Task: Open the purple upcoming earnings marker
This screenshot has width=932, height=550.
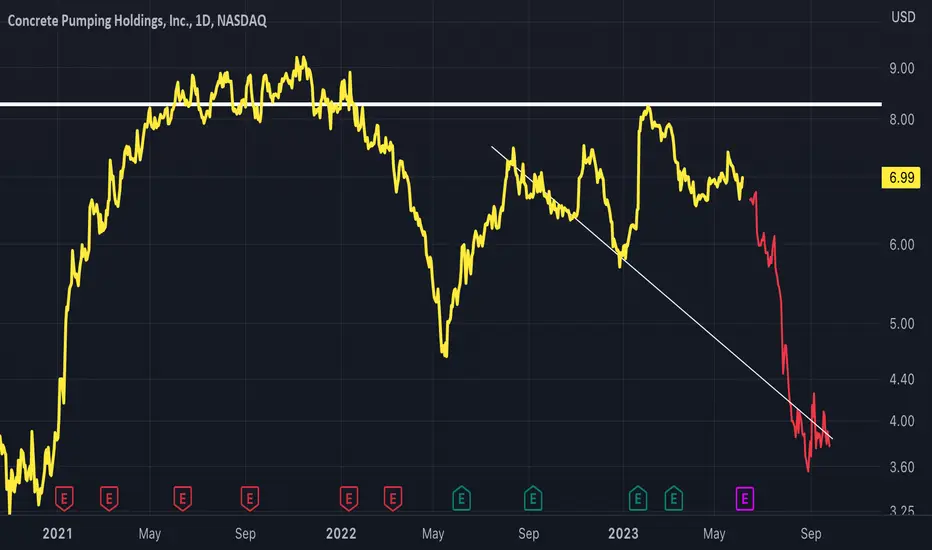Action: [x=745, y=498]
